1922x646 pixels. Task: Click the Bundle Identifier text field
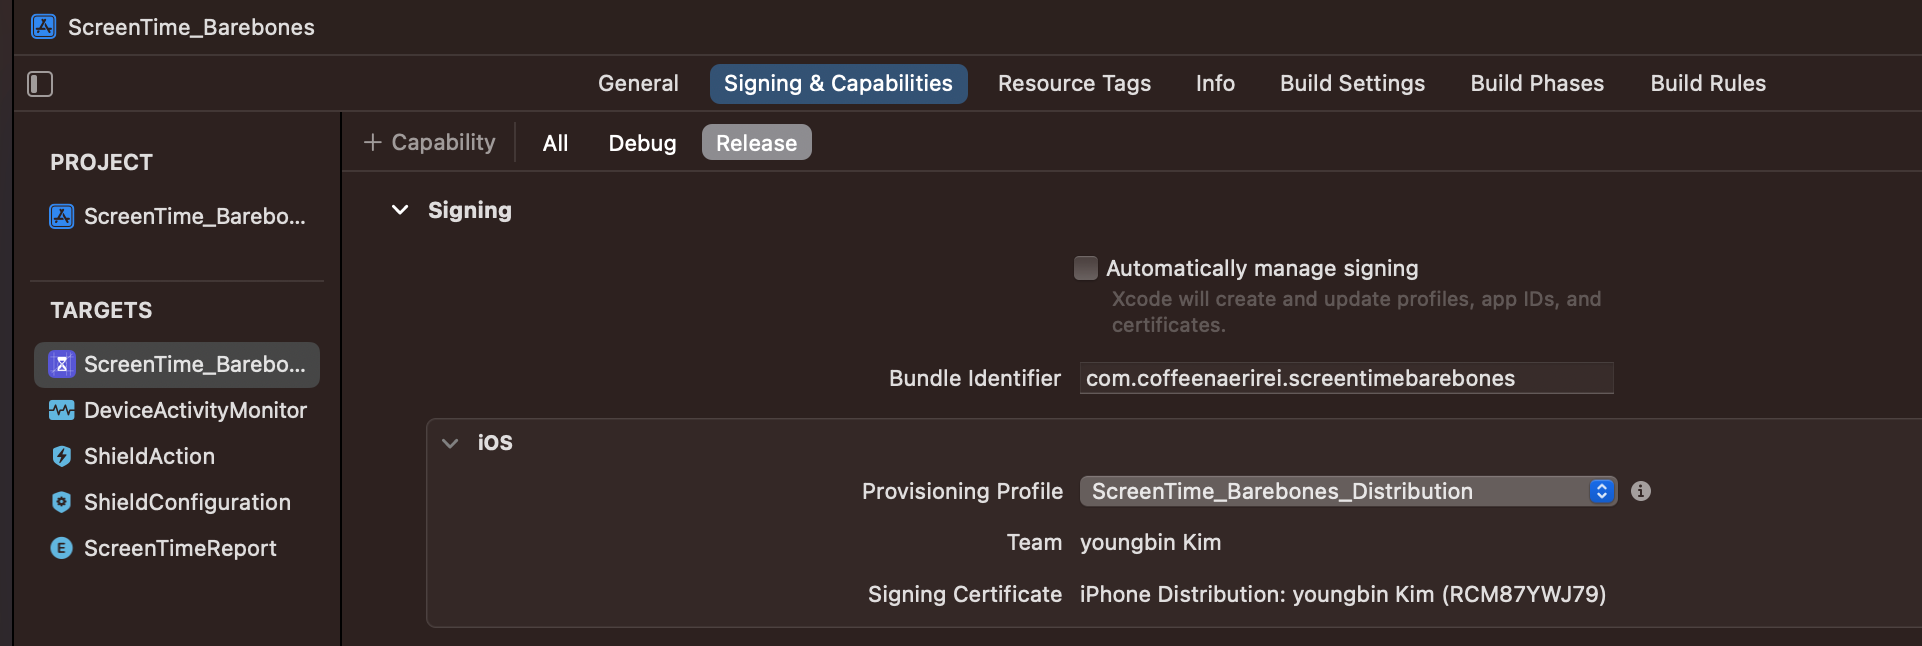coord(1346,378)
